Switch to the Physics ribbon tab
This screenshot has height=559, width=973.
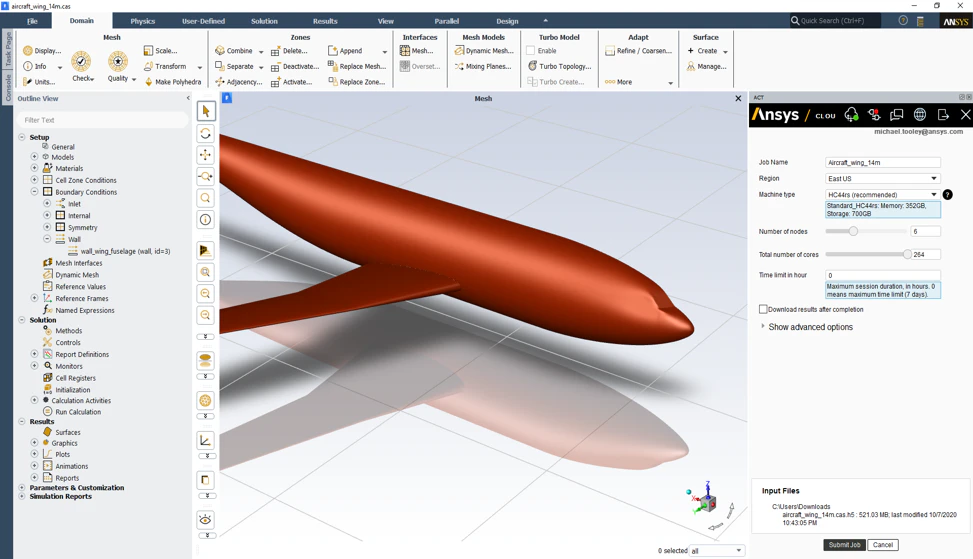point(143,21)
